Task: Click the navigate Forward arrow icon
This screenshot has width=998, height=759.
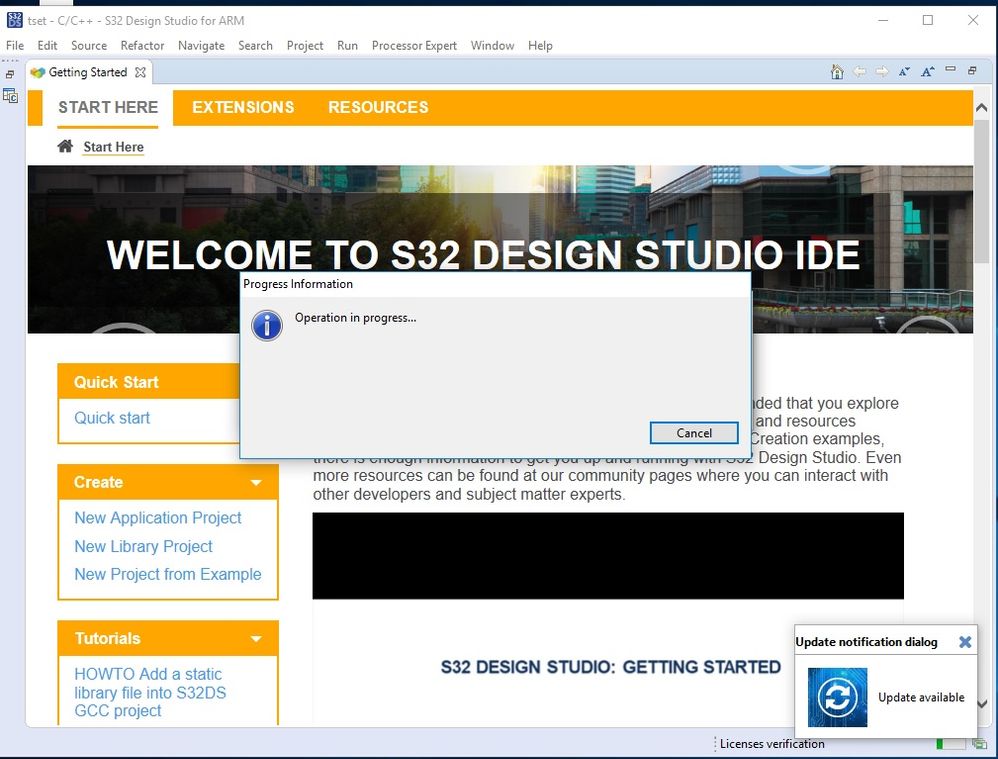Action: click(x=882, y=72)
